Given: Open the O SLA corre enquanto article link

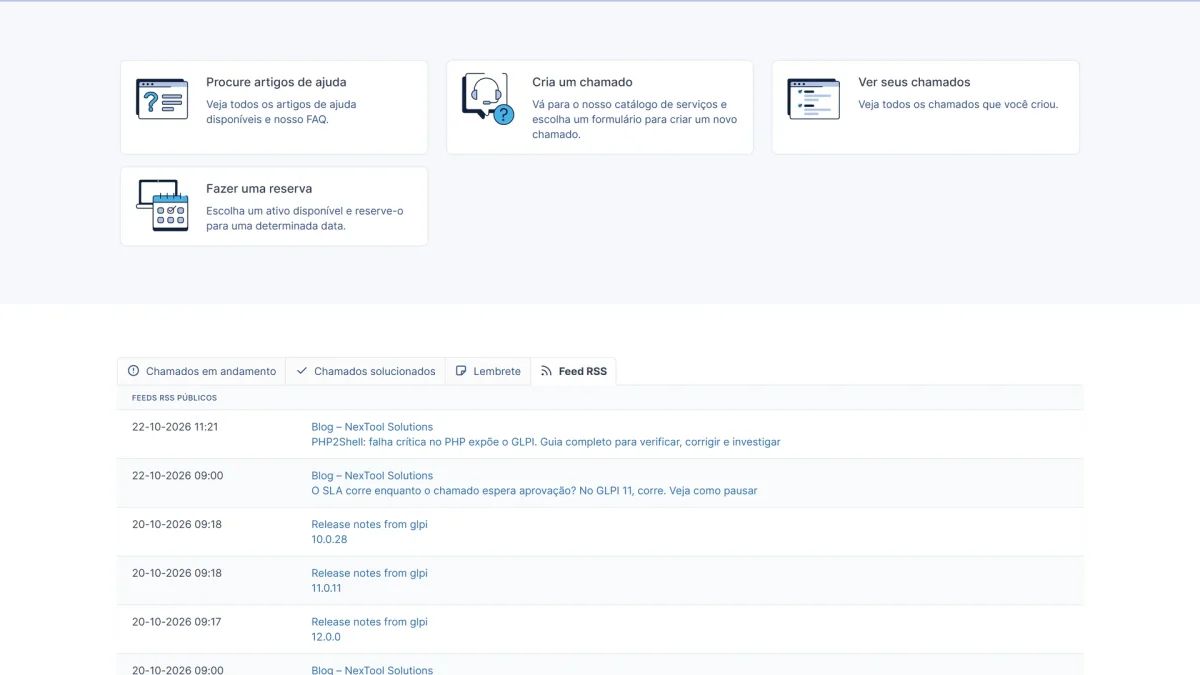Looking at the screenshot, I should click(x=534, y=491).
